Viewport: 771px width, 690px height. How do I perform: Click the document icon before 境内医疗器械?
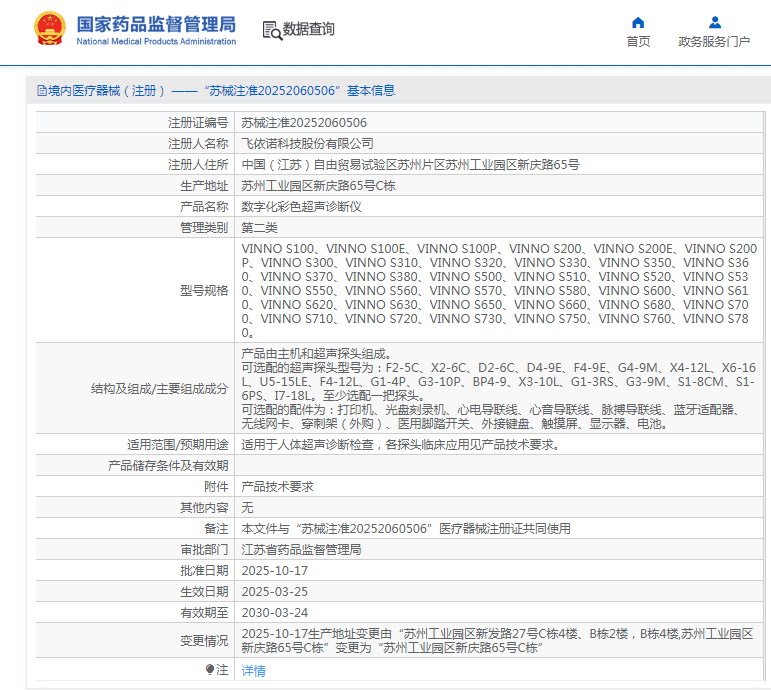pyautogui.click(x=41, y=91)
